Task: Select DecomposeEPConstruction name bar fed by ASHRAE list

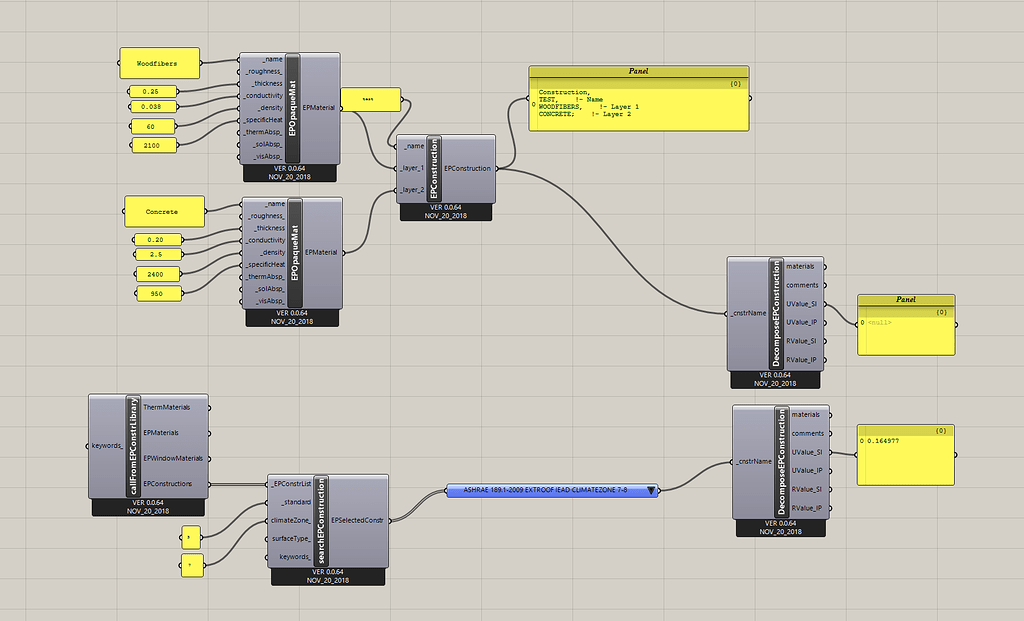Action: click(x=782, y=462)
